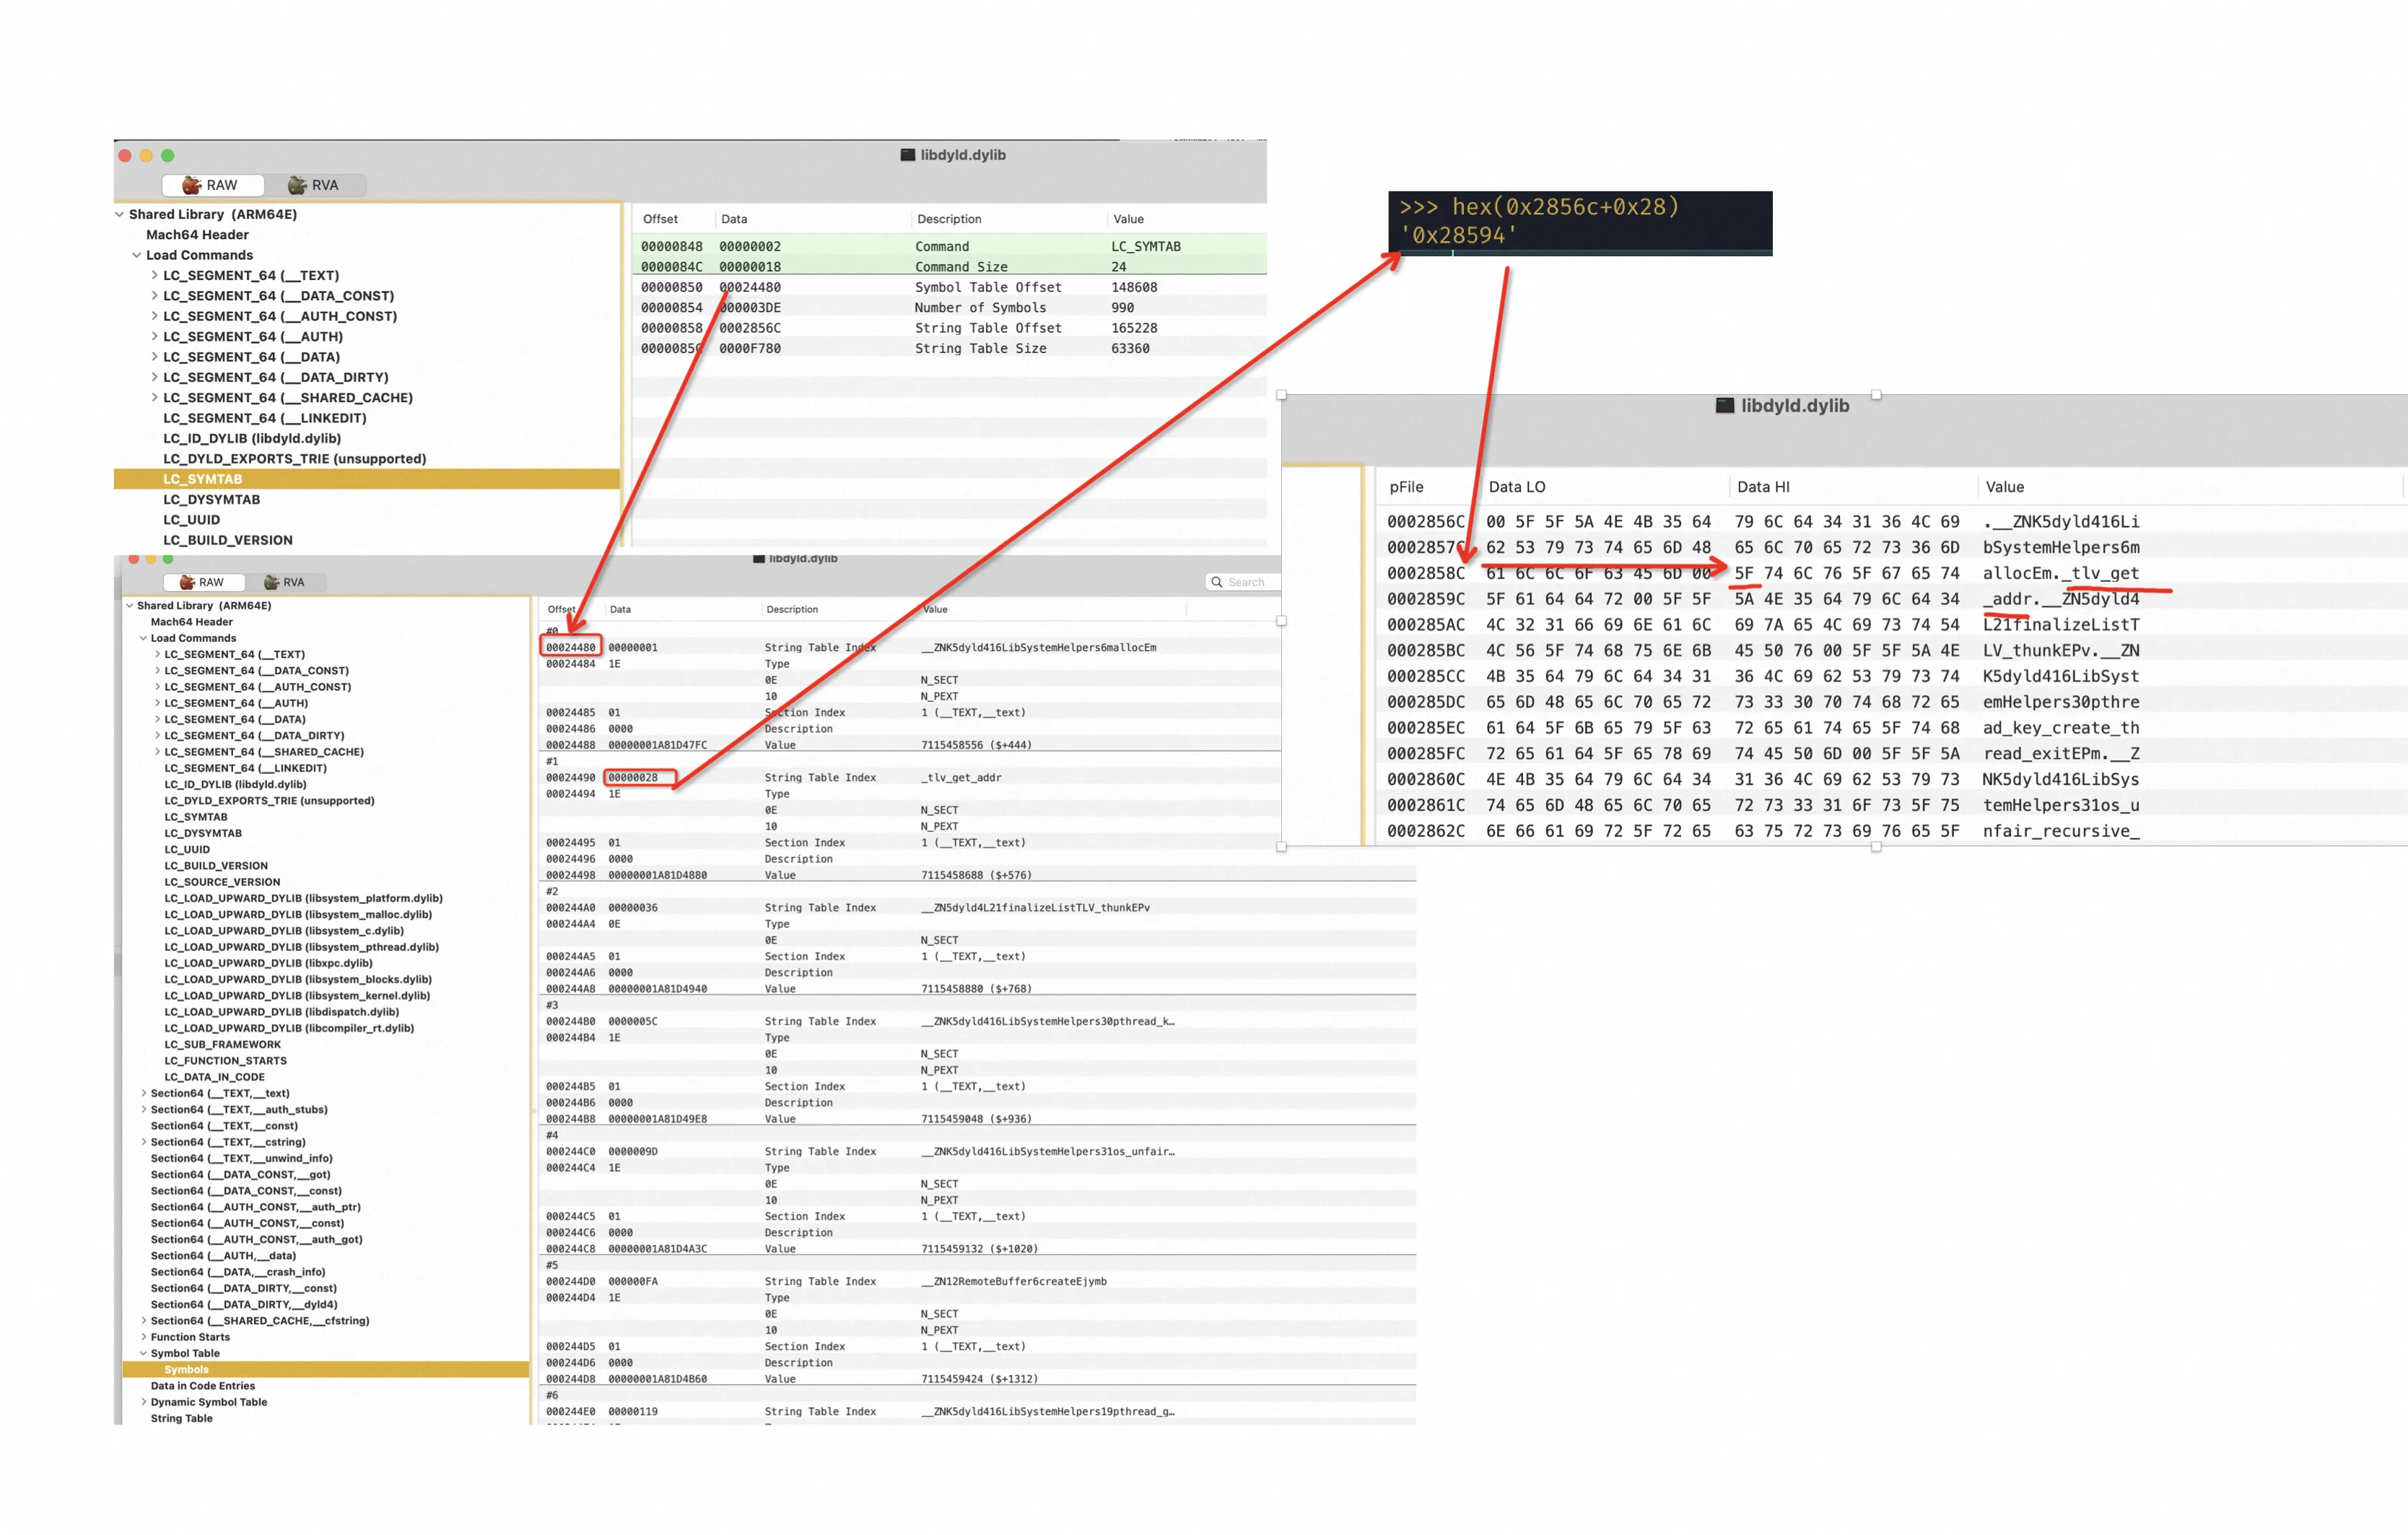Image resolution: width=2408 pixels, height=1535 pixels.
Task: Click Offset column header in top window
Action: [660, 219]
